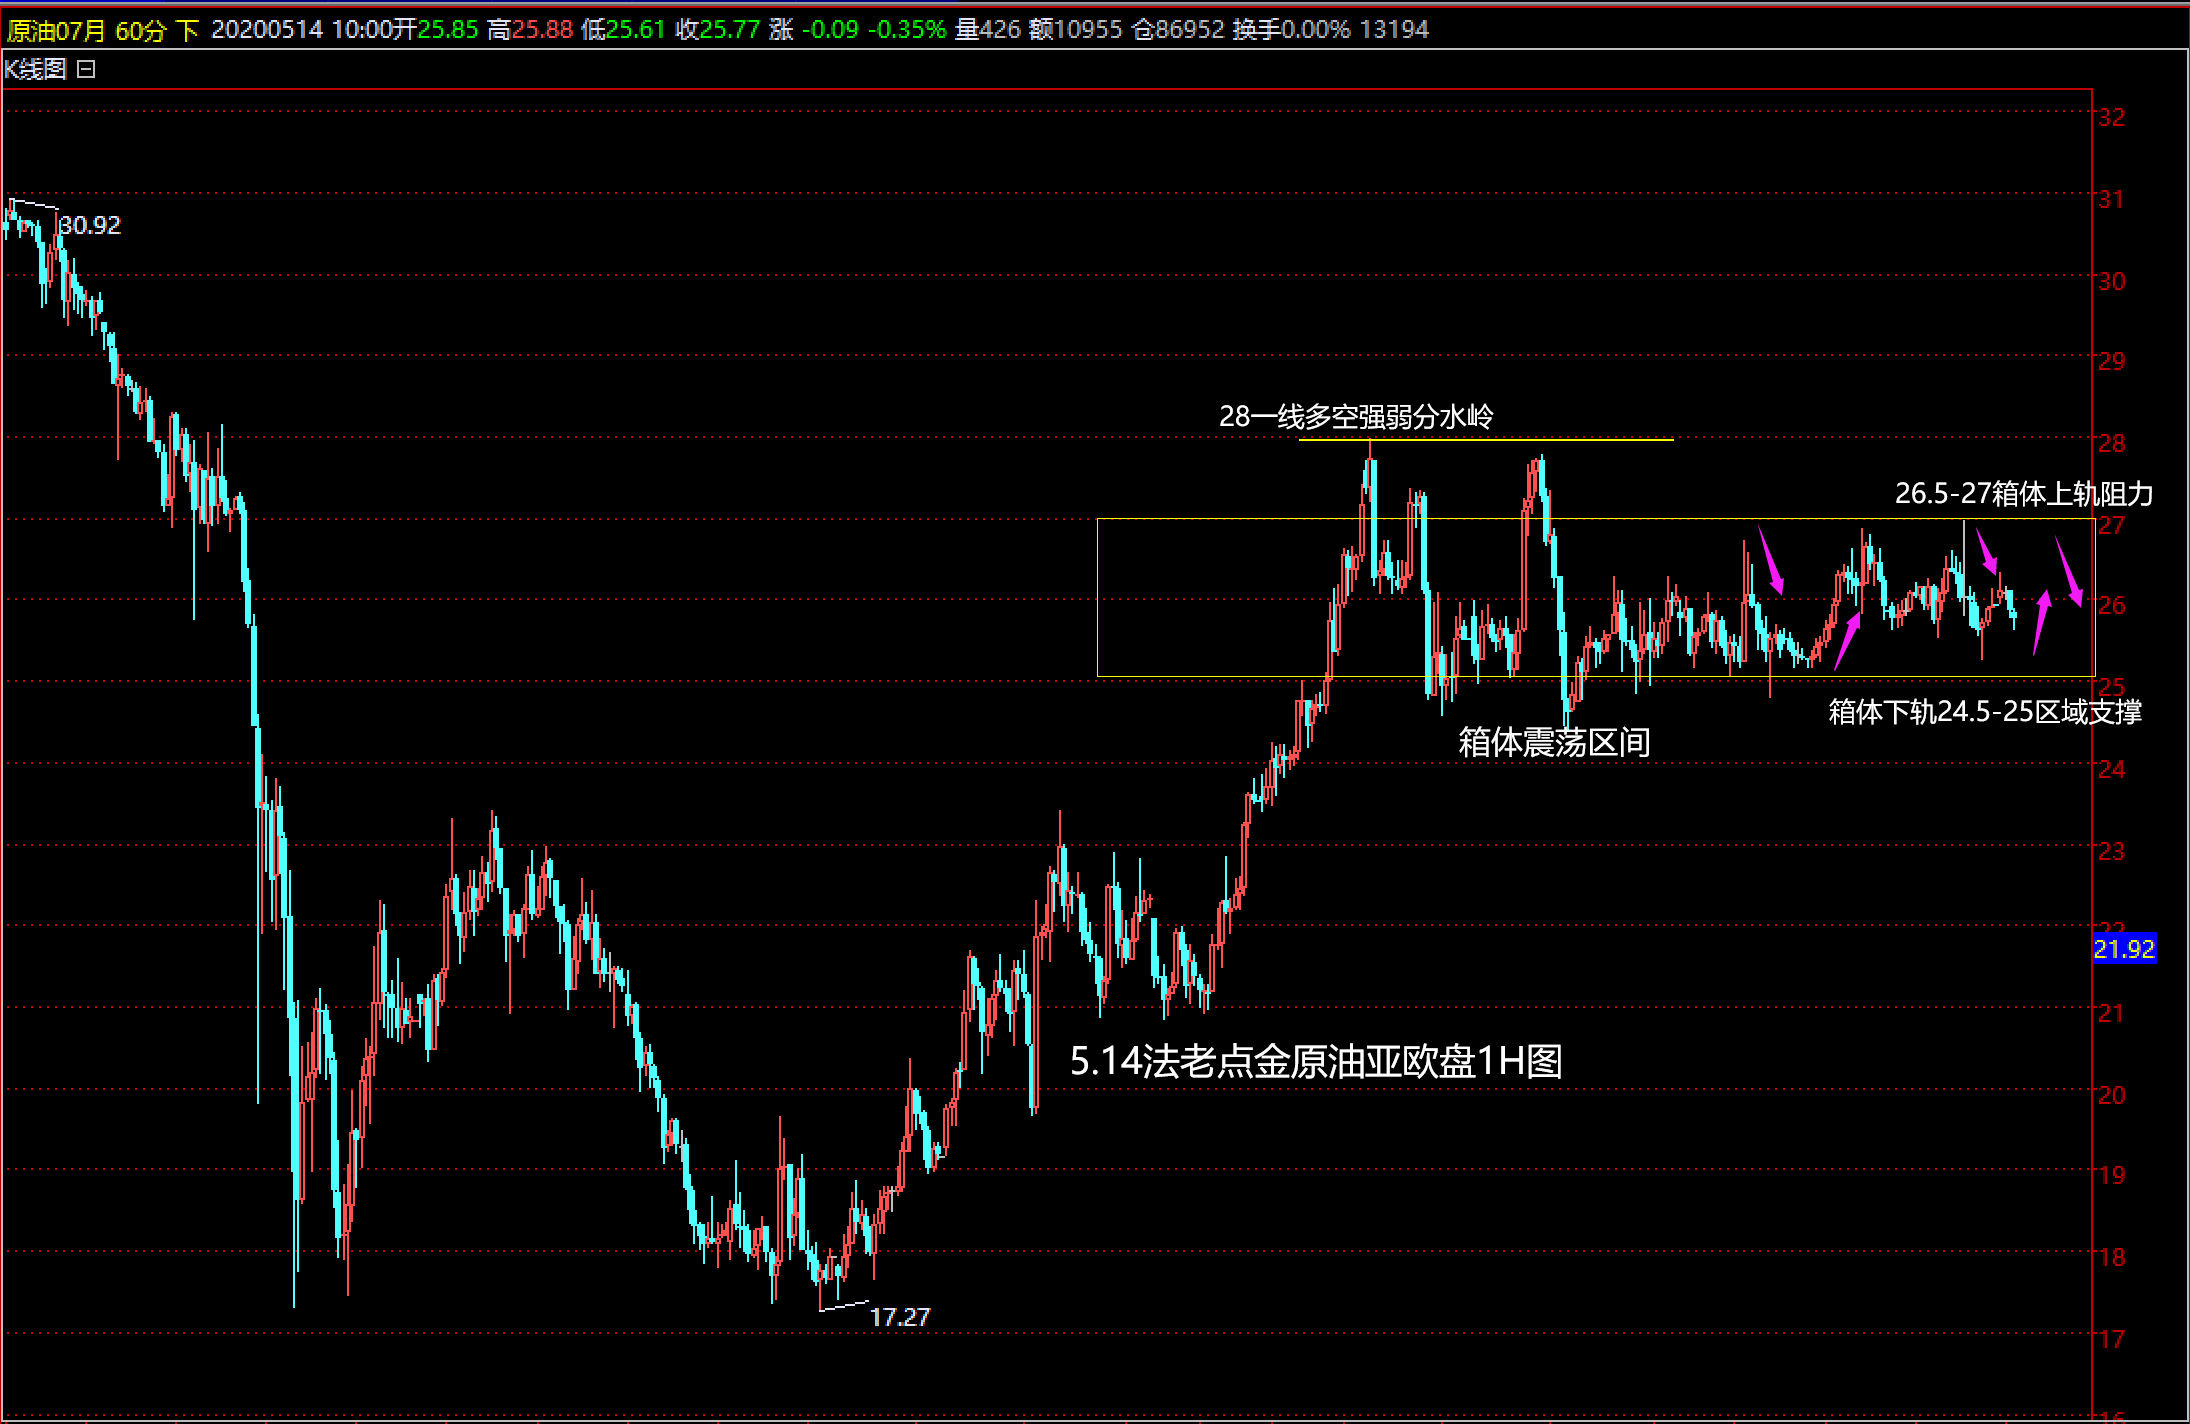Click the blue 21.92 price tag

tap(2124, 948)
